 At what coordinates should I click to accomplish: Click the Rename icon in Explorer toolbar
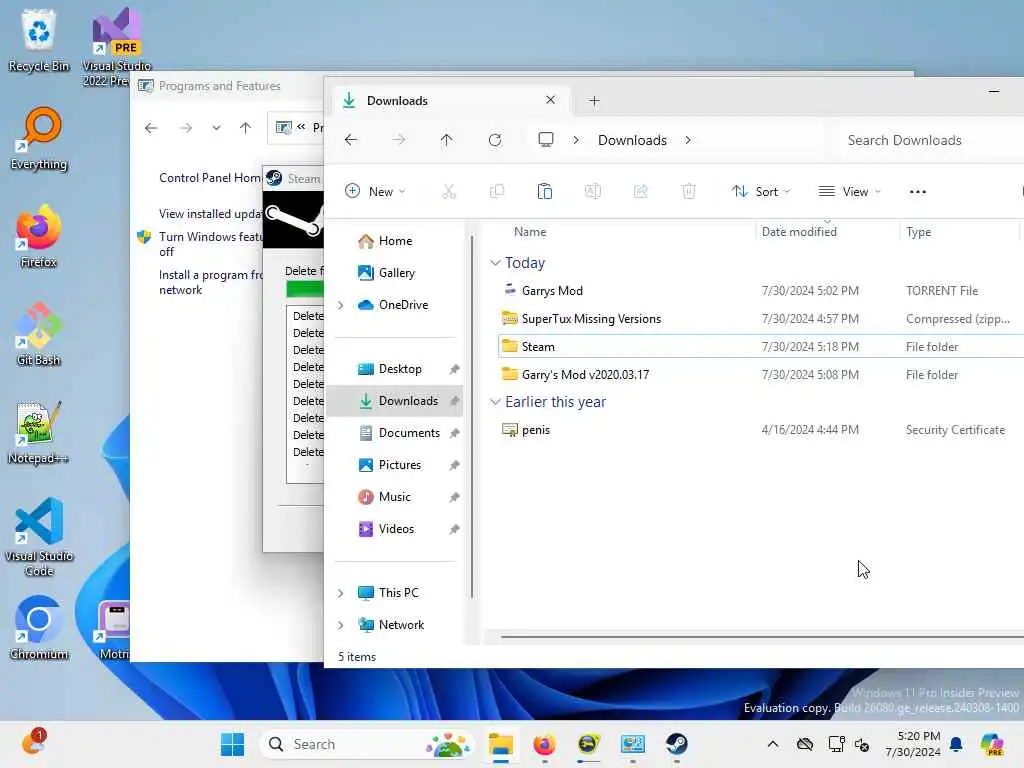(592, 191)
